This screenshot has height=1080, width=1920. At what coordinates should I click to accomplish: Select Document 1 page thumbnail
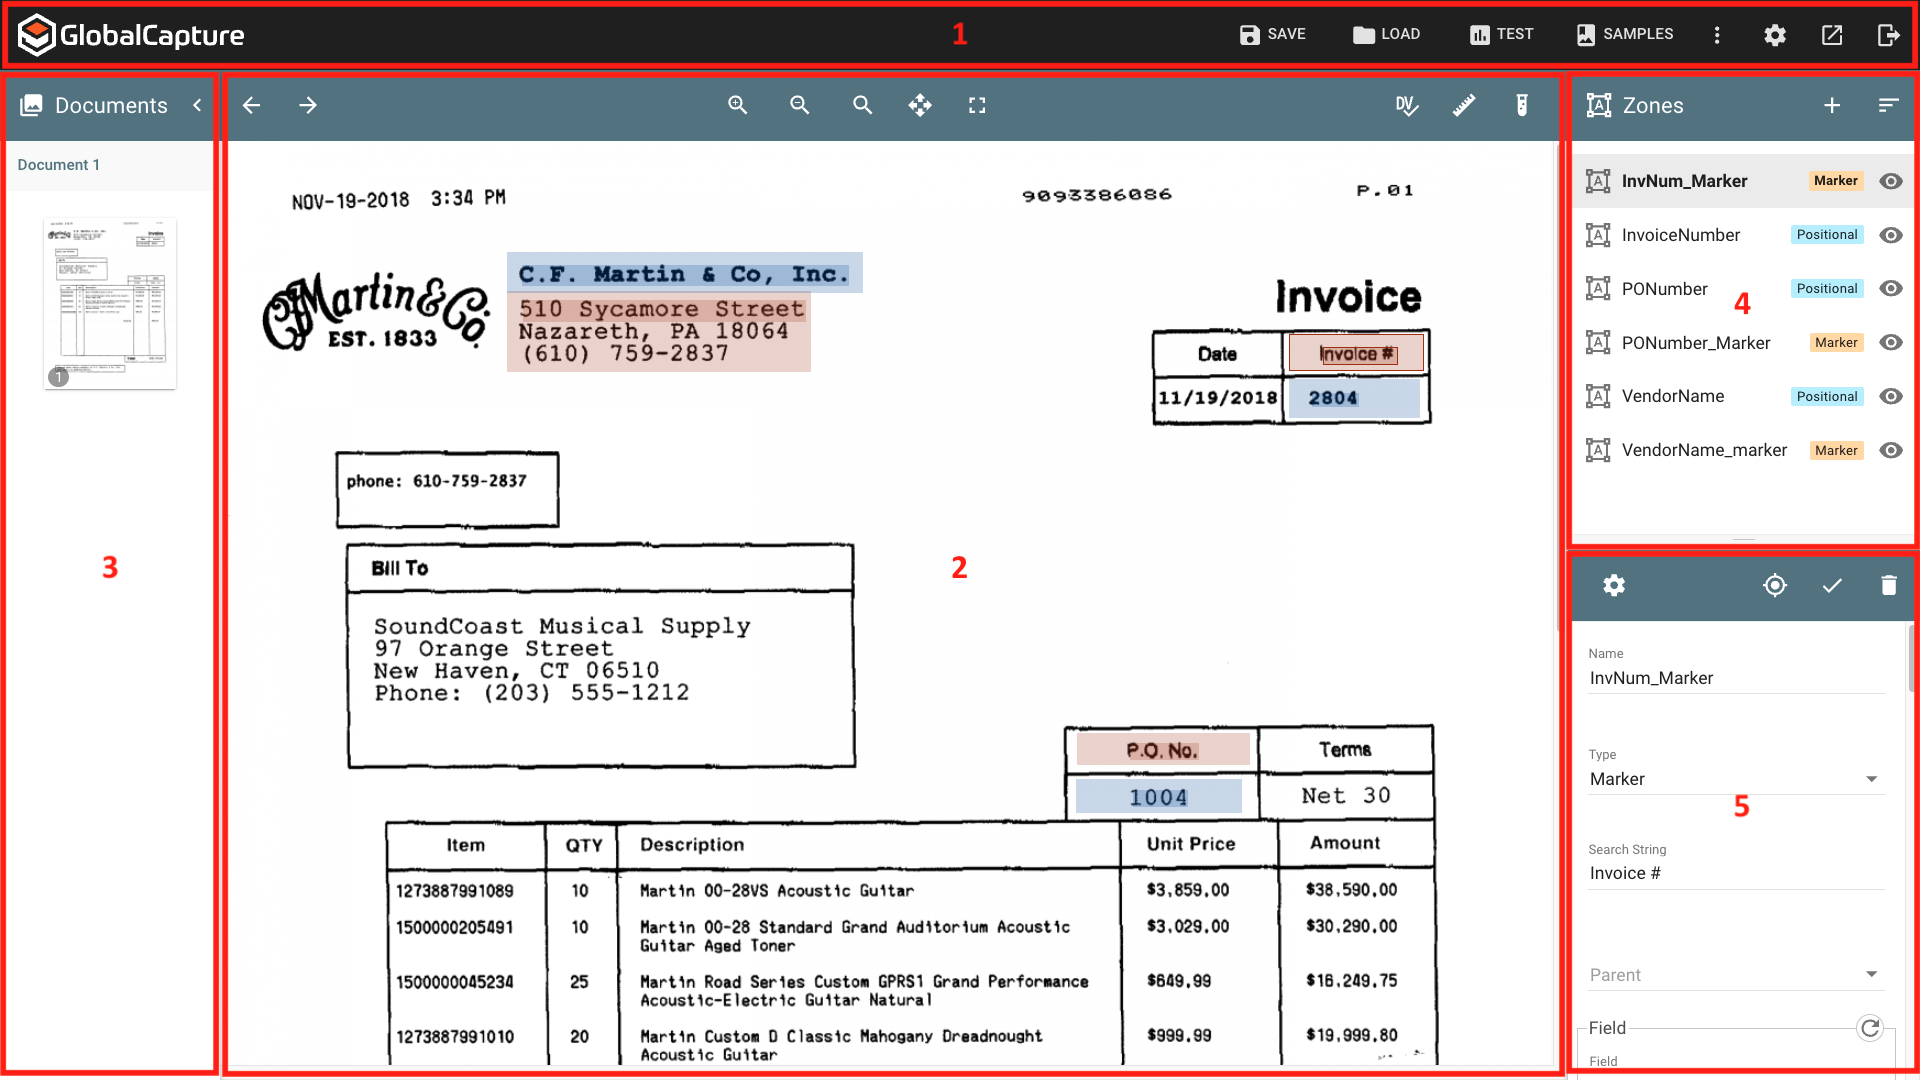click(110, 303)
